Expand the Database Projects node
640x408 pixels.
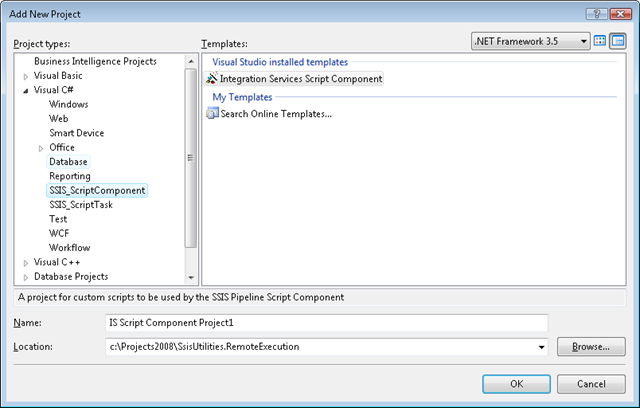pyautogui.click(x=26, y=276)
